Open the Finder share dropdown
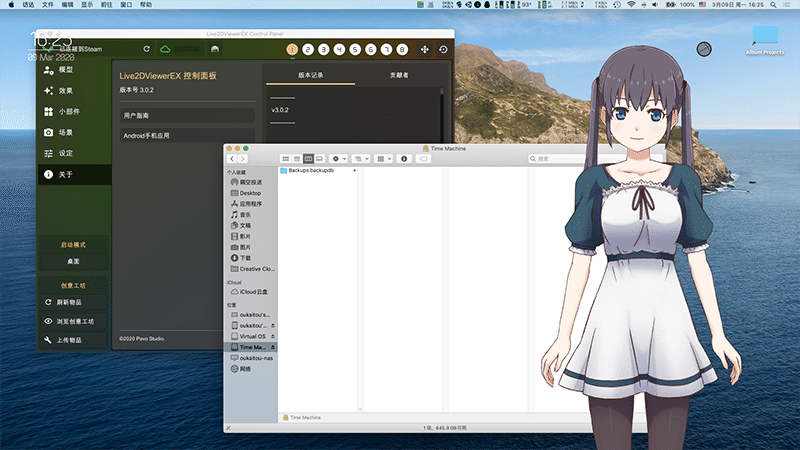Image resolution: width=800 pixels, height=450 pixels. tap(361, 159)
